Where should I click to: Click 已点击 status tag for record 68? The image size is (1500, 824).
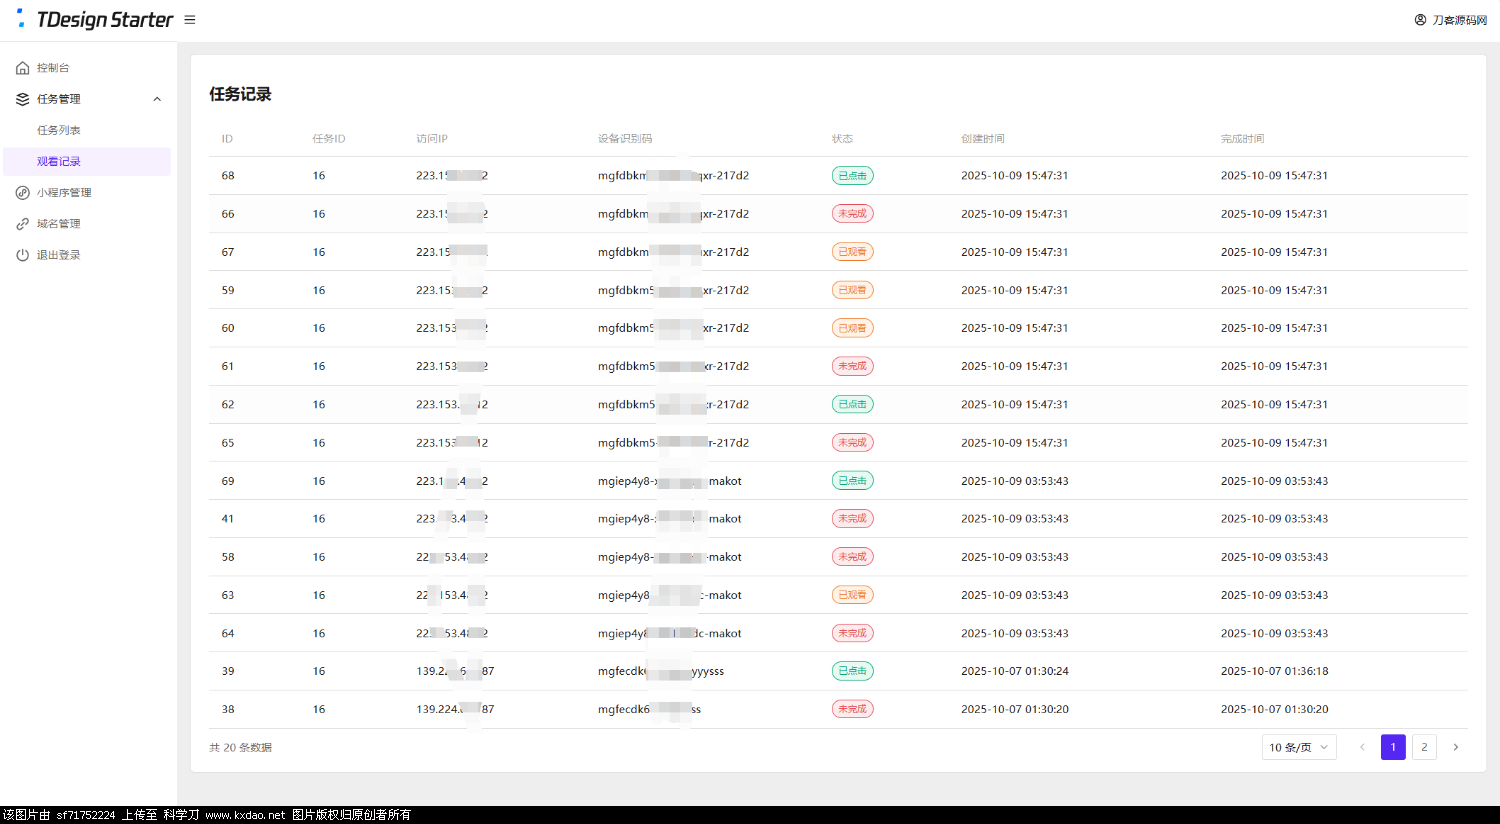click(852, 176)
